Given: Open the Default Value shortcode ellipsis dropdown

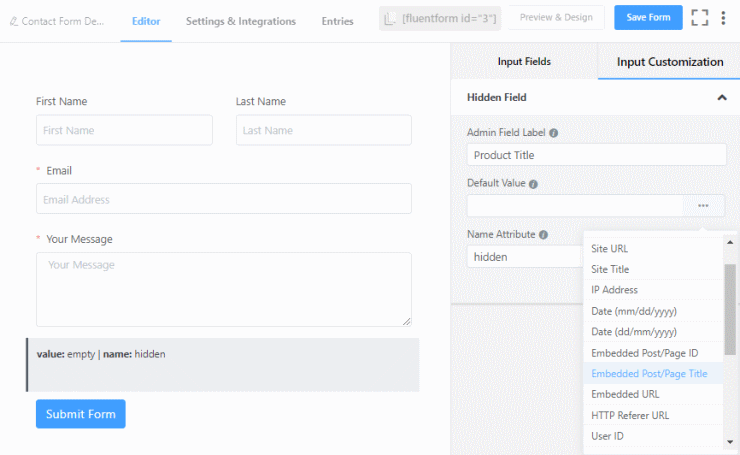Looking at the screenshot, I should (703, 206).
